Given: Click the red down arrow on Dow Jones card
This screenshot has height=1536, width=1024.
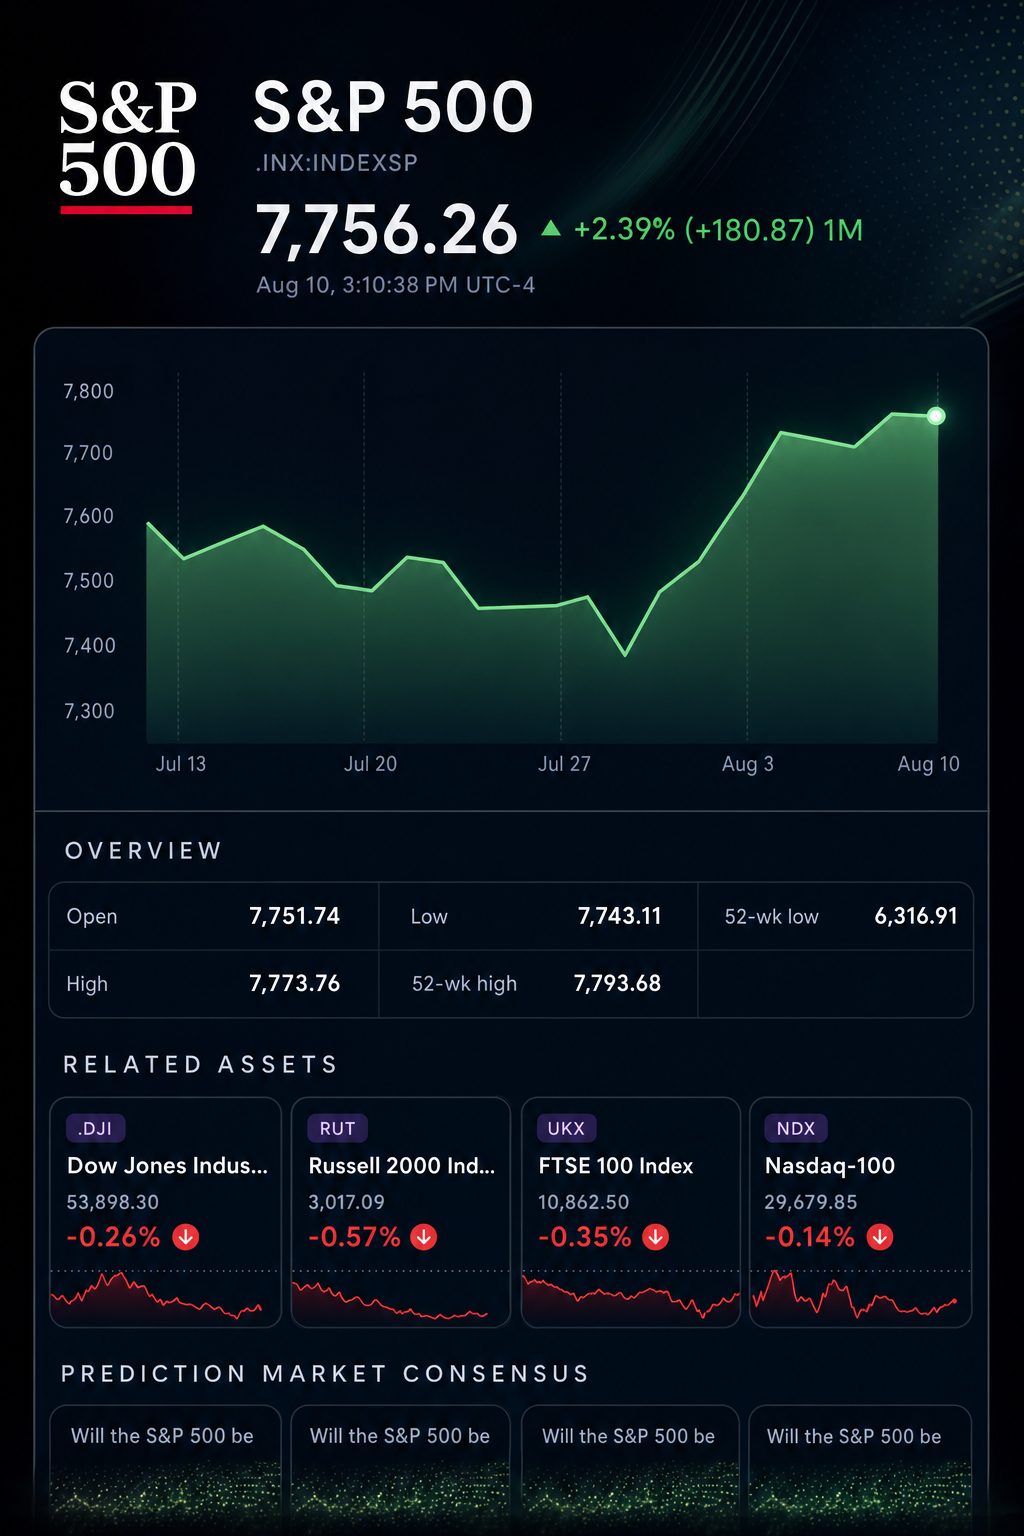Looking at the screenshot, I should click(x=186, y=1237).
